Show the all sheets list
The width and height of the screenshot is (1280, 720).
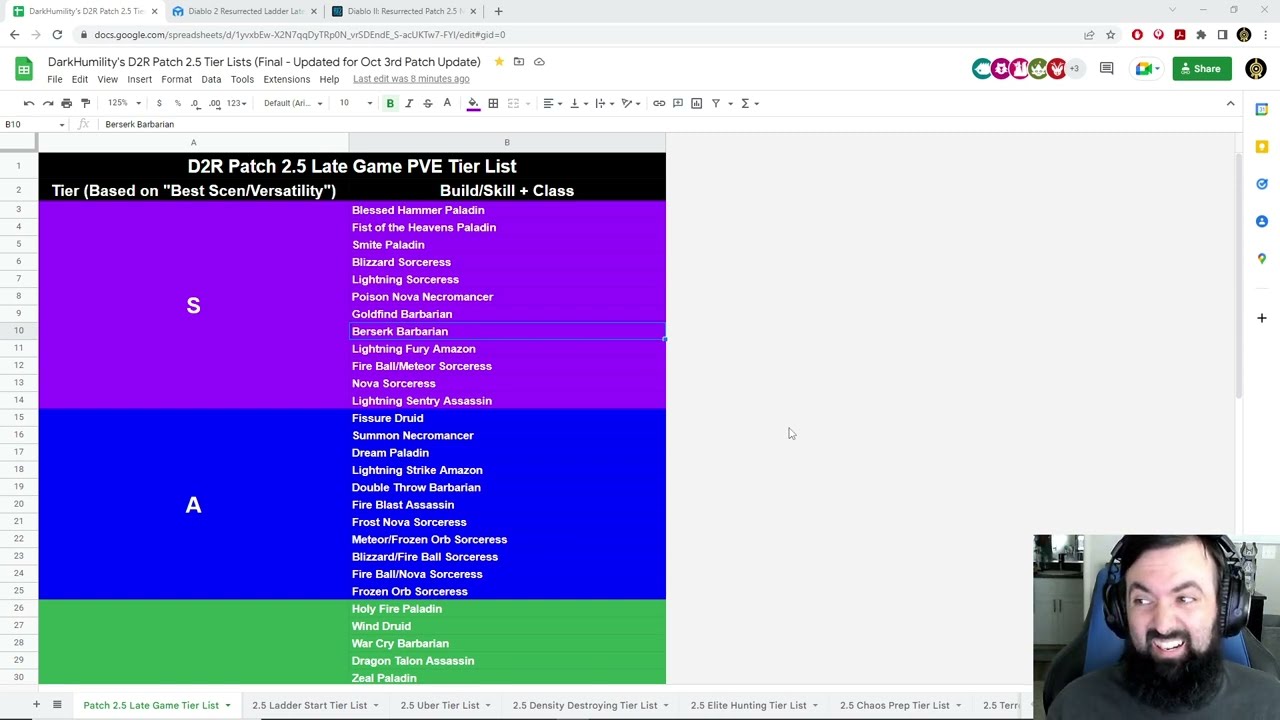[57, 705]
